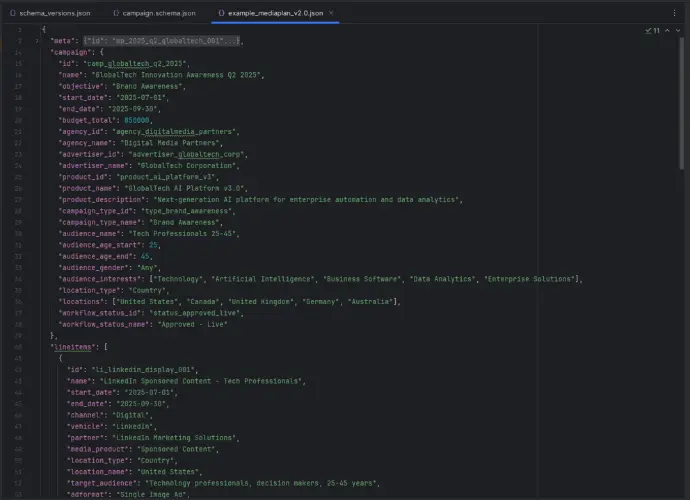
Task: Click "GlobalTech AI Platform v3.0" value
Action: (184, 188)
